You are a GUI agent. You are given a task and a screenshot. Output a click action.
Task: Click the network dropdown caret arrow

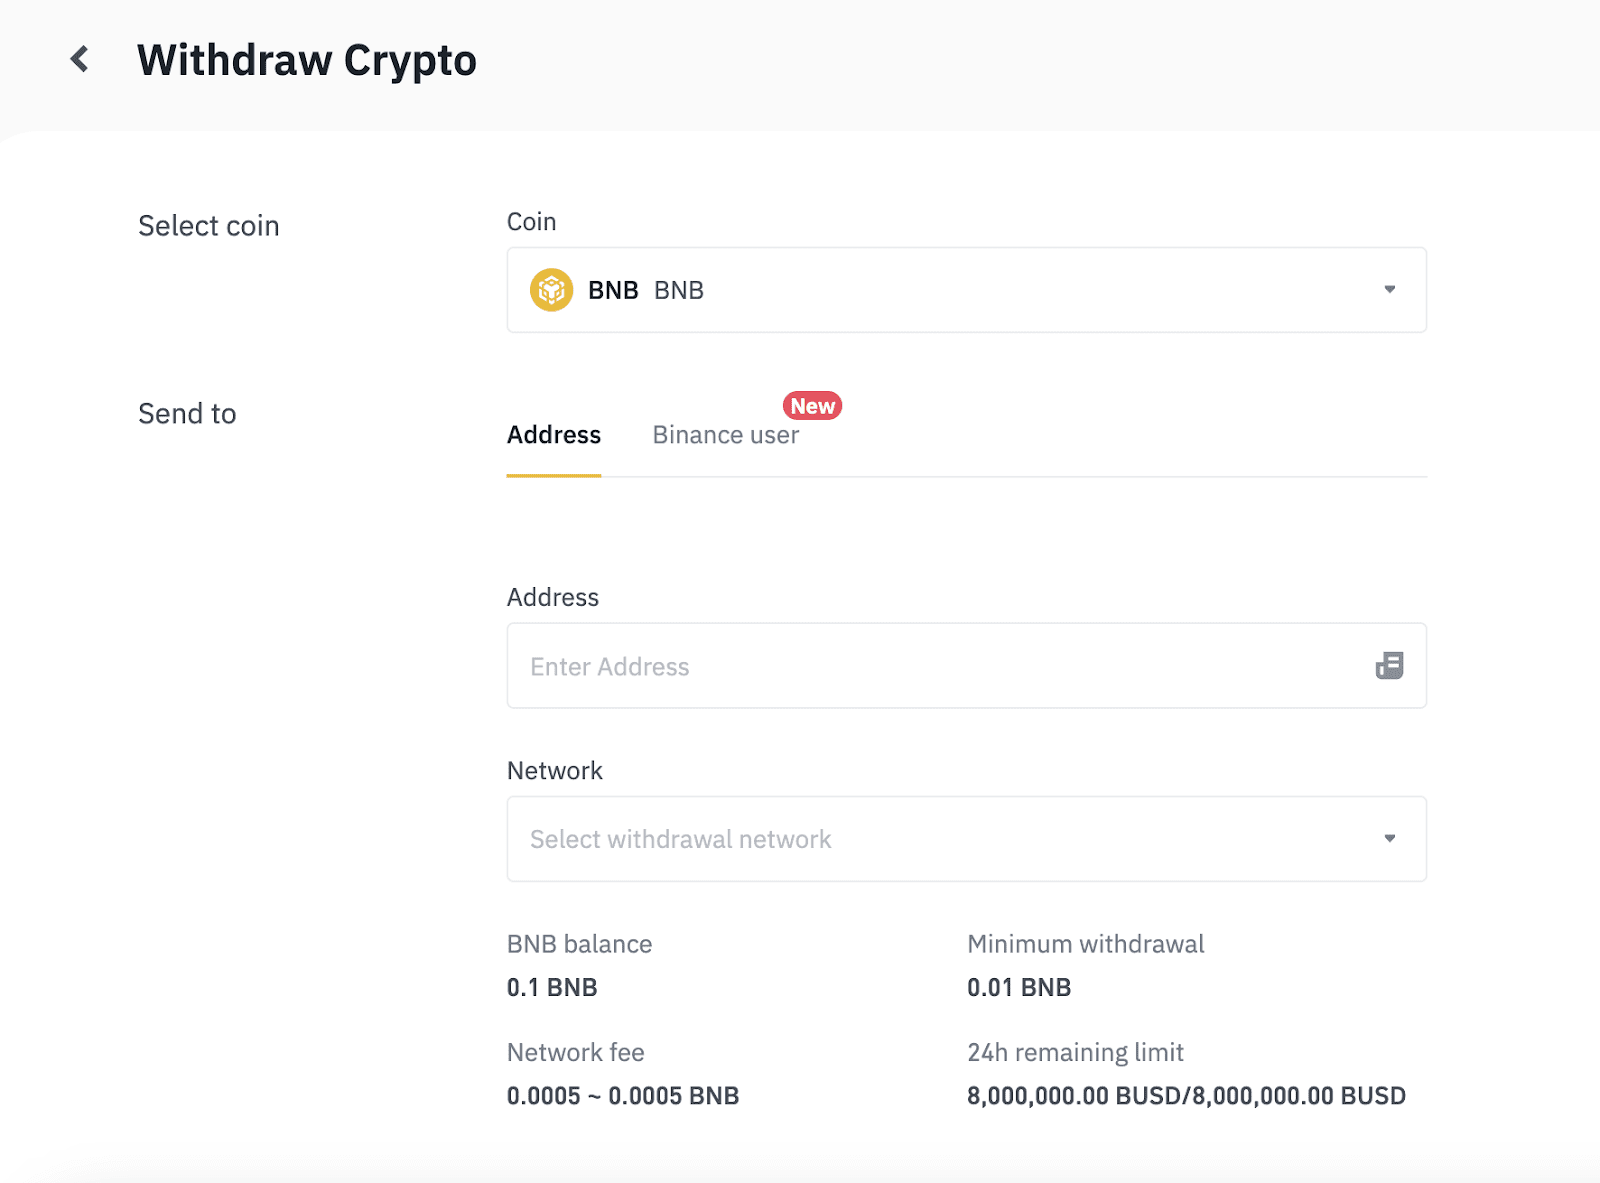click(x=1389, y=839)
